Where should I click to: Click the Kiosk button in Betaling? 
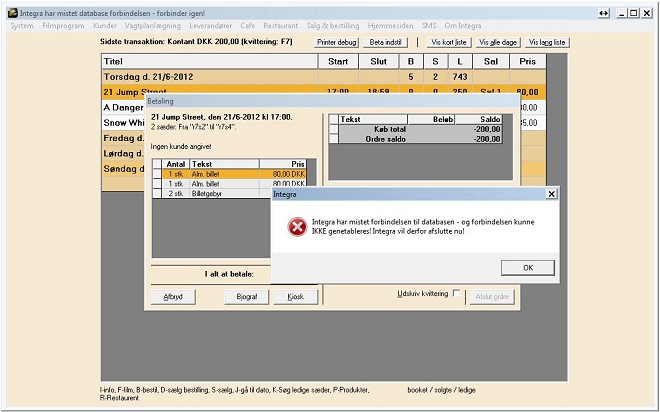[x=295, y=297]
